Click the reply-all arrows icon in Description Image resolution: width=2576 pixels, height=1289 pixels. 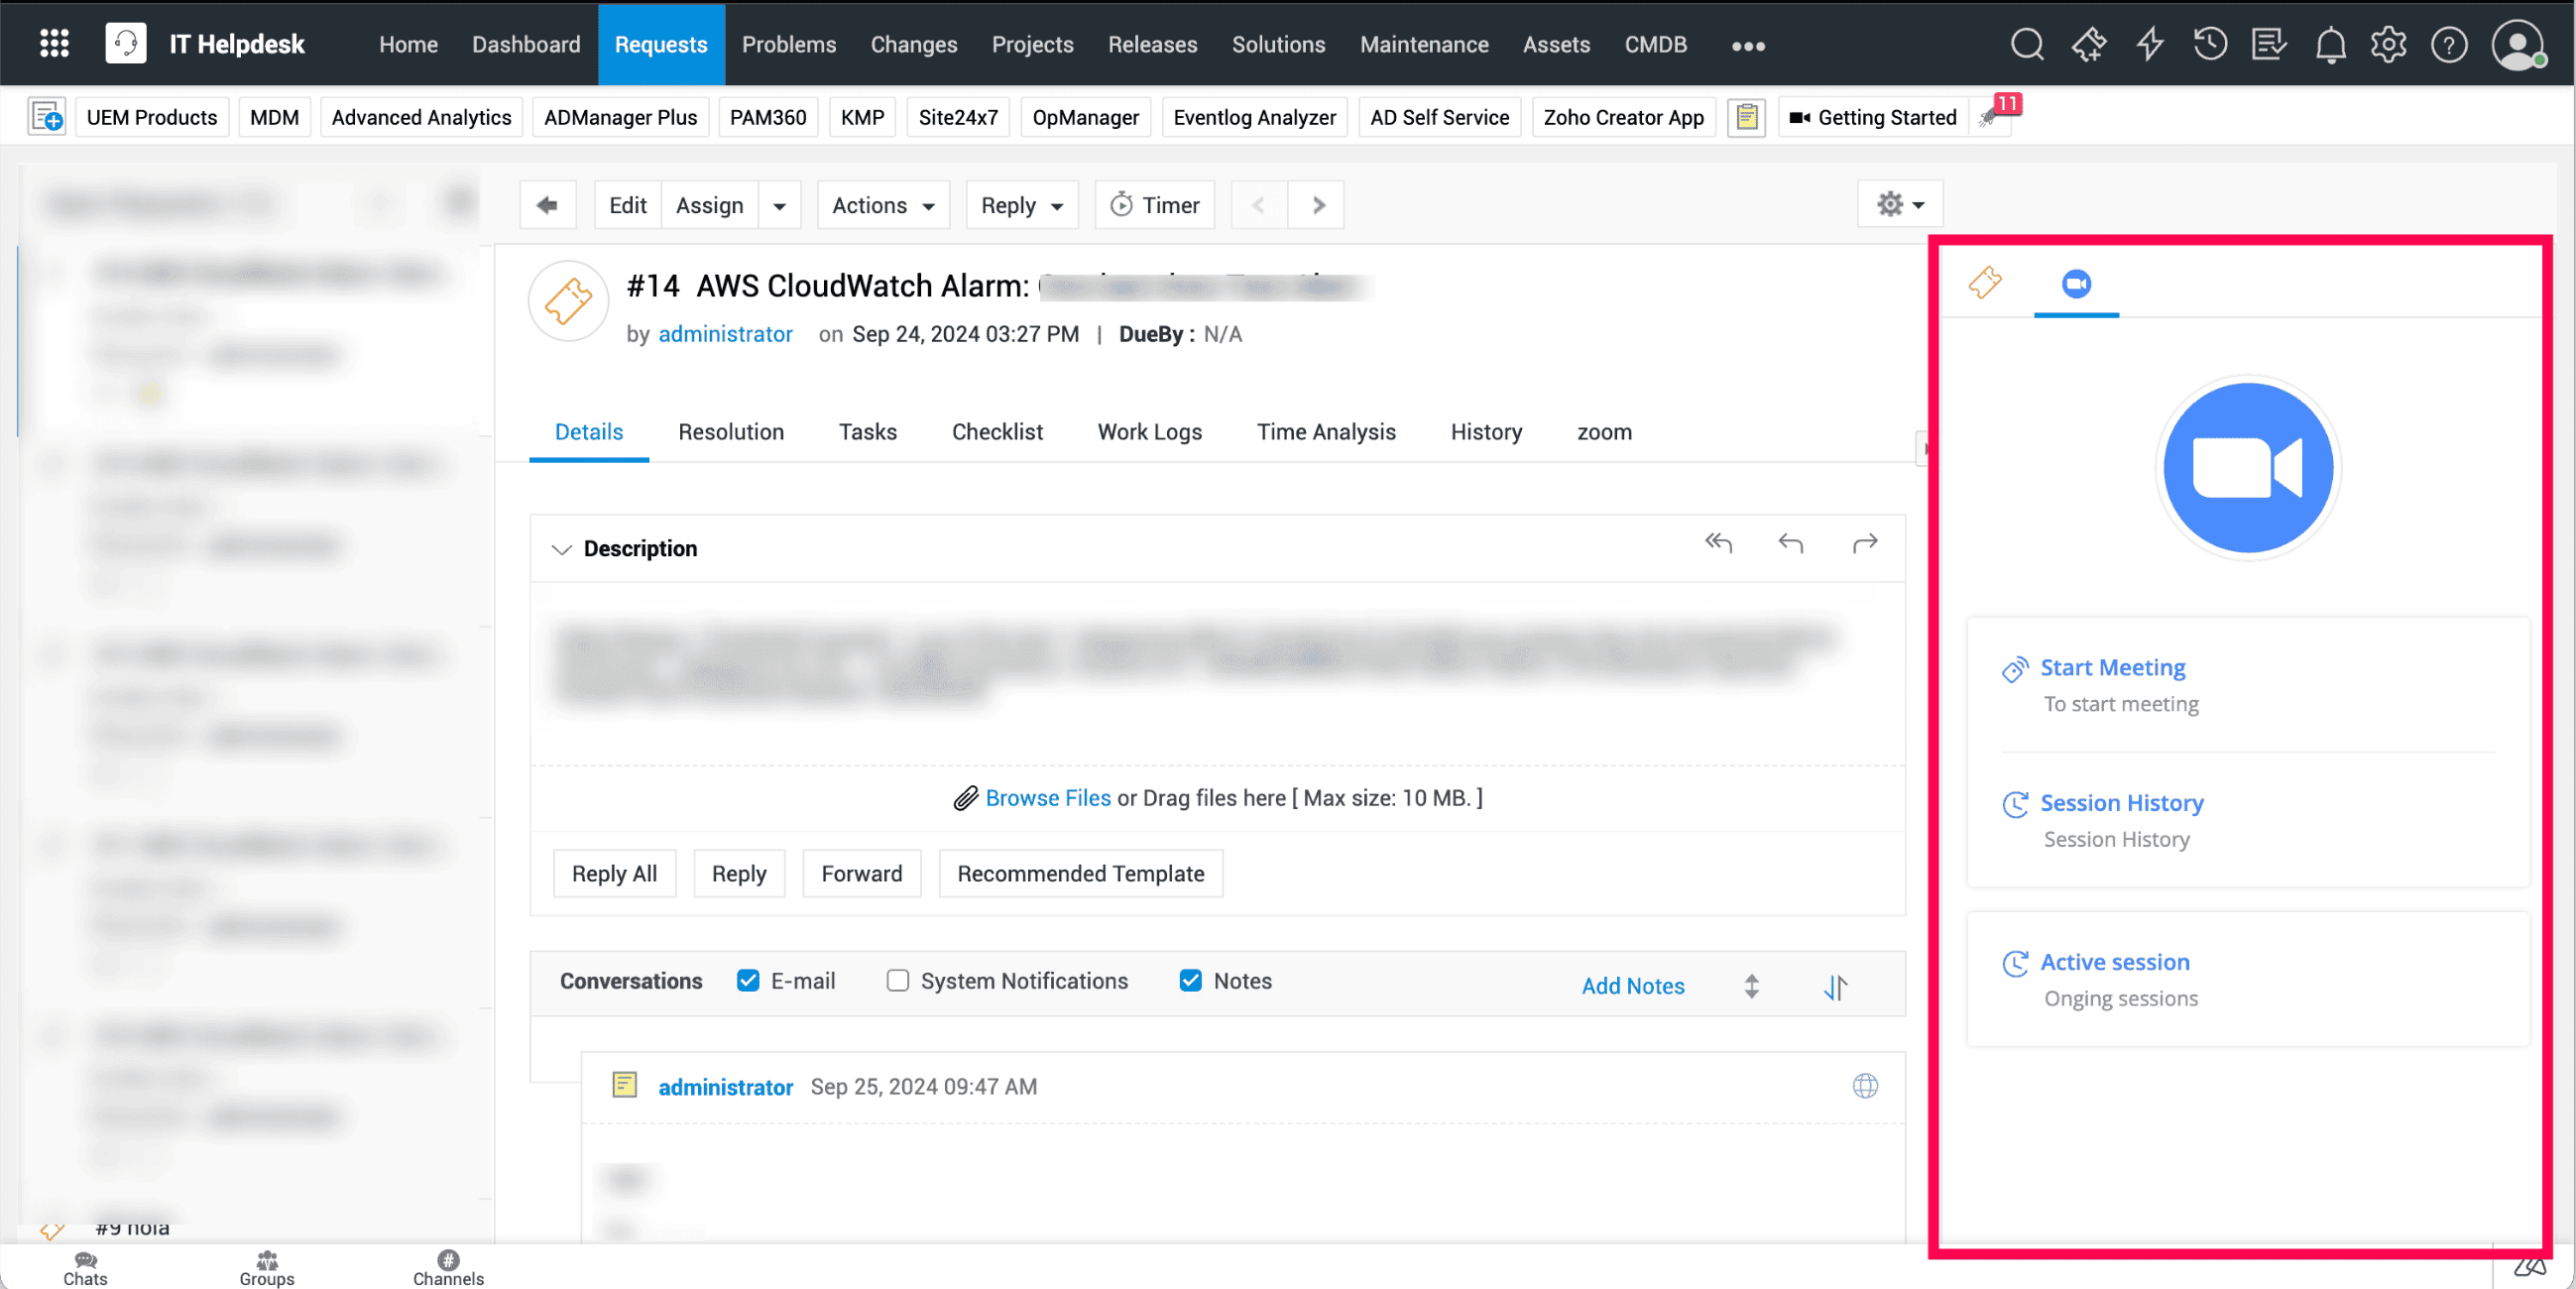click(x=1718, y=543)
